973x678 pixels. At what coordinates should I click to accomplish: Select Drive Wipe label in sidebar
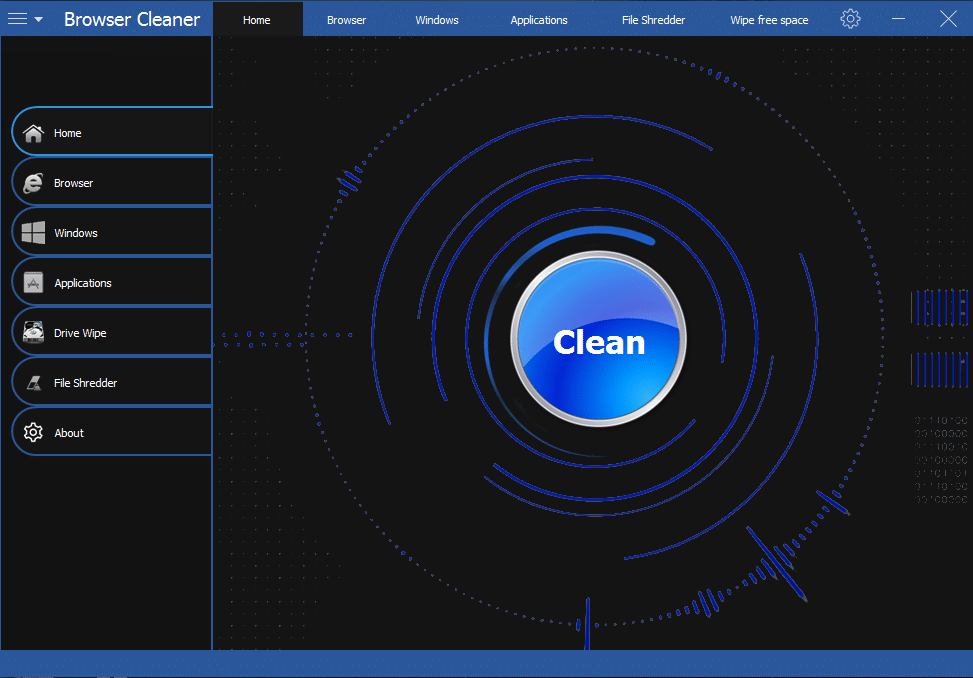click(80, 333)
